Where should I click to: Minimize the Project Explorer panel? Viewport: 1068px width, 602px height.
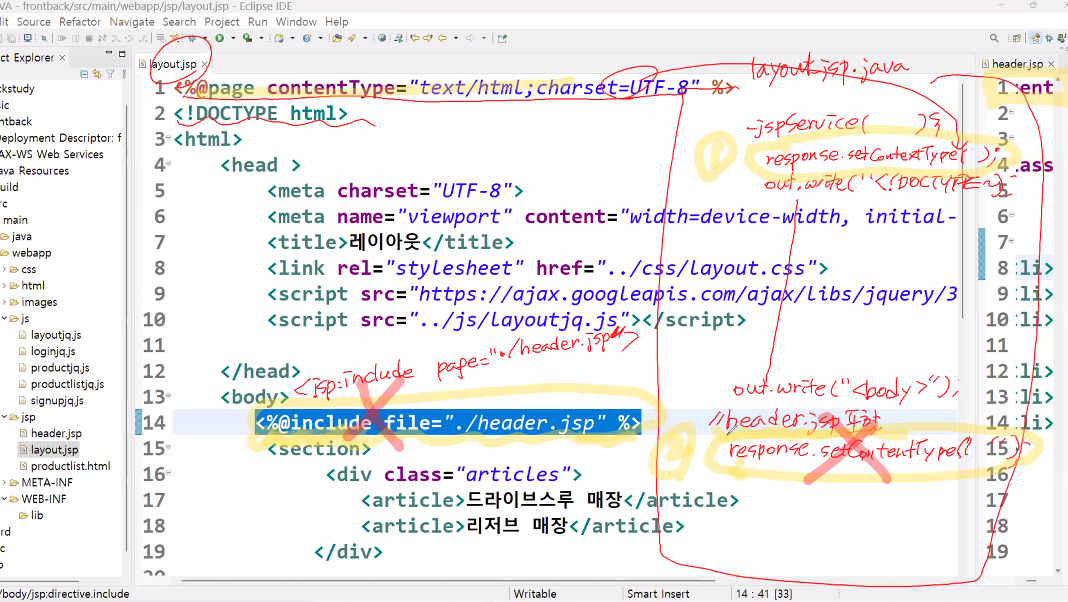tap(108, 53)
